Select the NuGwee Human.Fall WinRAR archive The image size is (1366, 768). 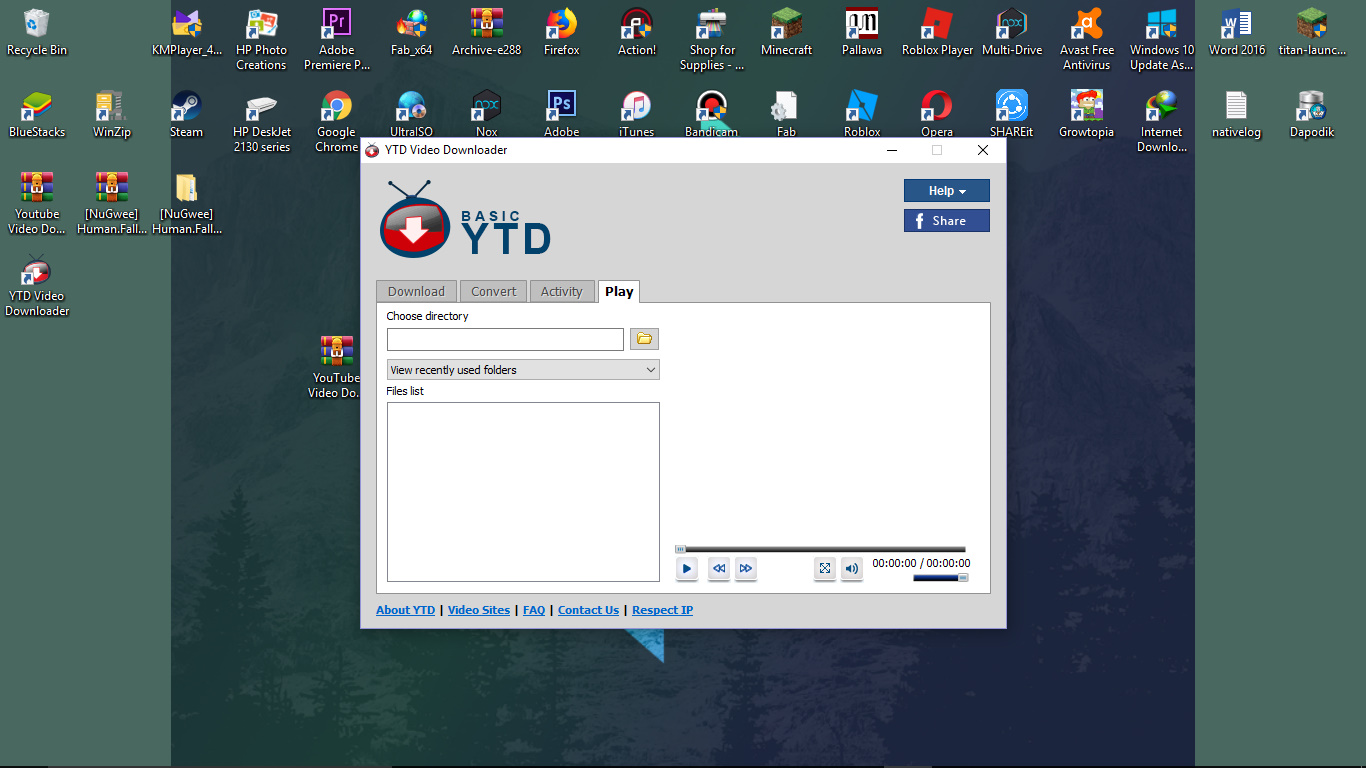click(x=112, y=204)
